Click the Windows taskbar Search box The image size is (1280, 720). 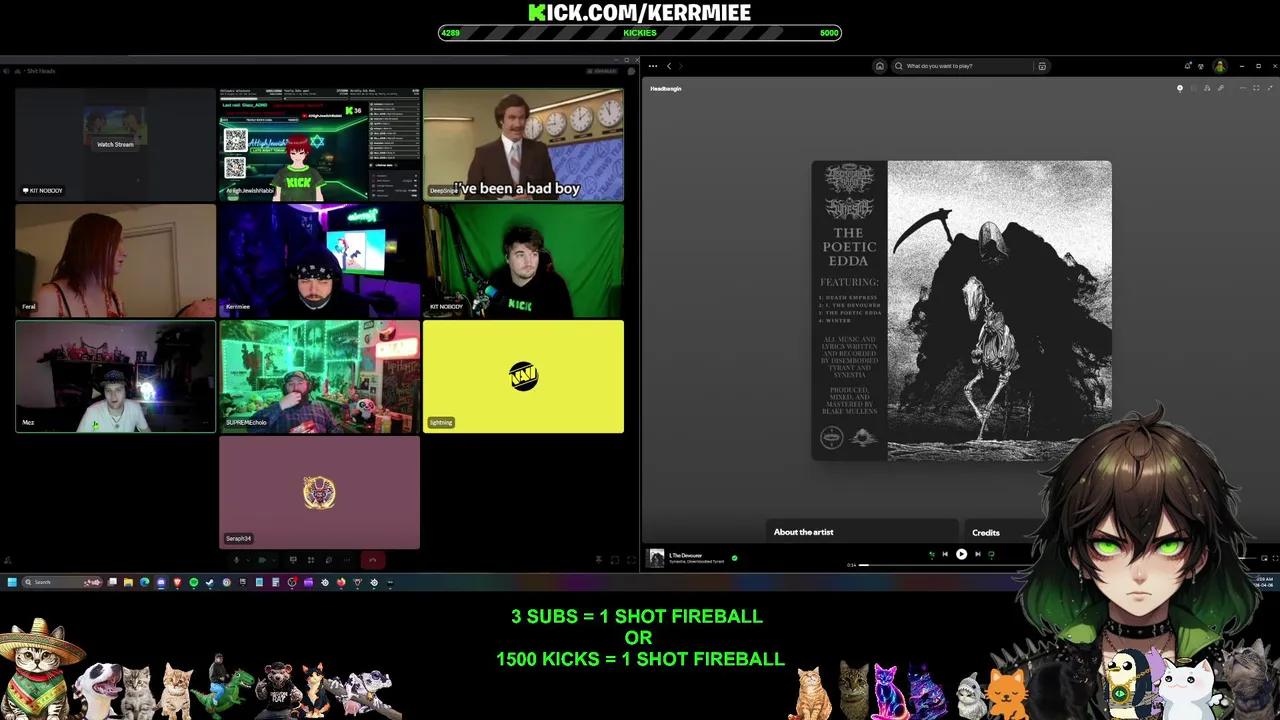(62, 582)
